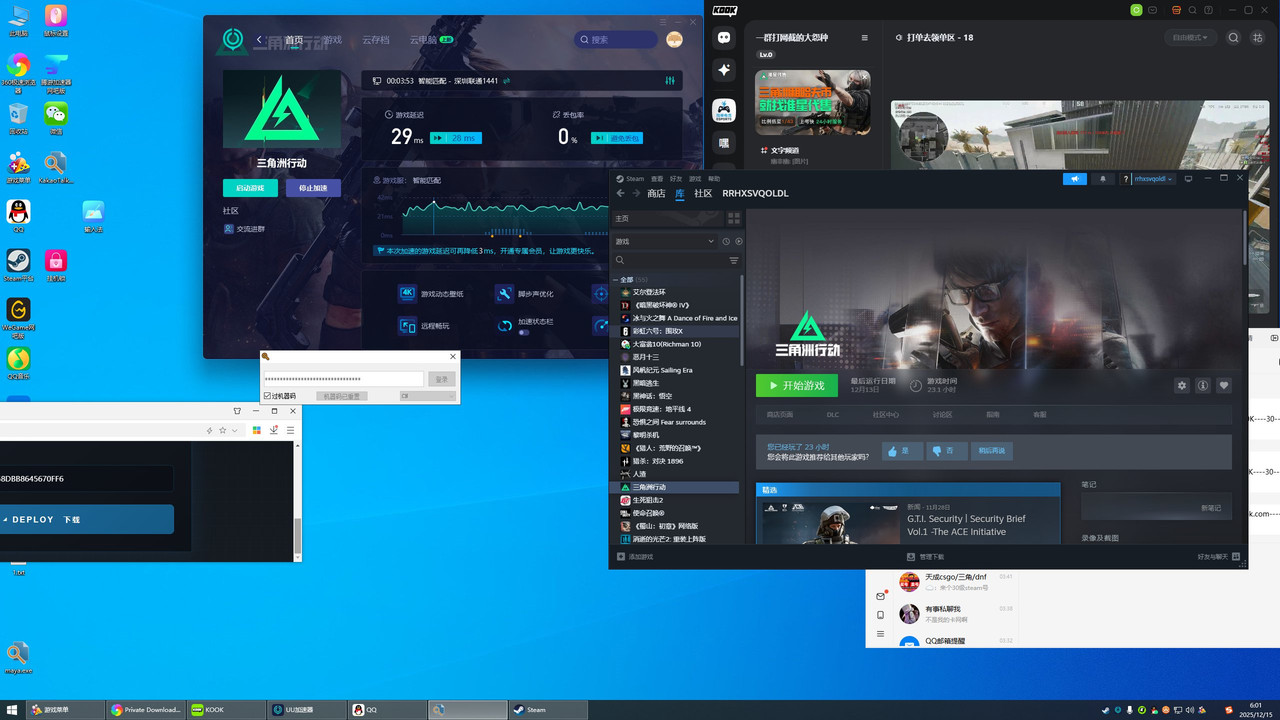Open 添加游戏 at Steam bottom bar
1280x720 pixels.
tap(635, 557)
